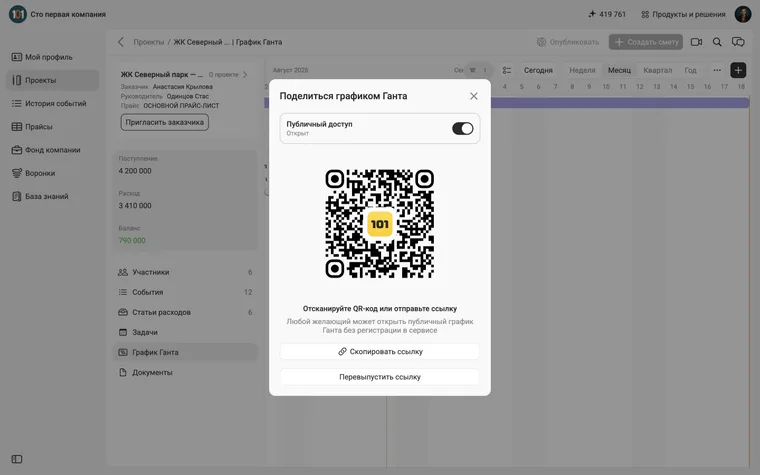Screen dimensions: 760x475
Task: Click project title ЖК Северный парк
Action: click(x=162, y=75)
